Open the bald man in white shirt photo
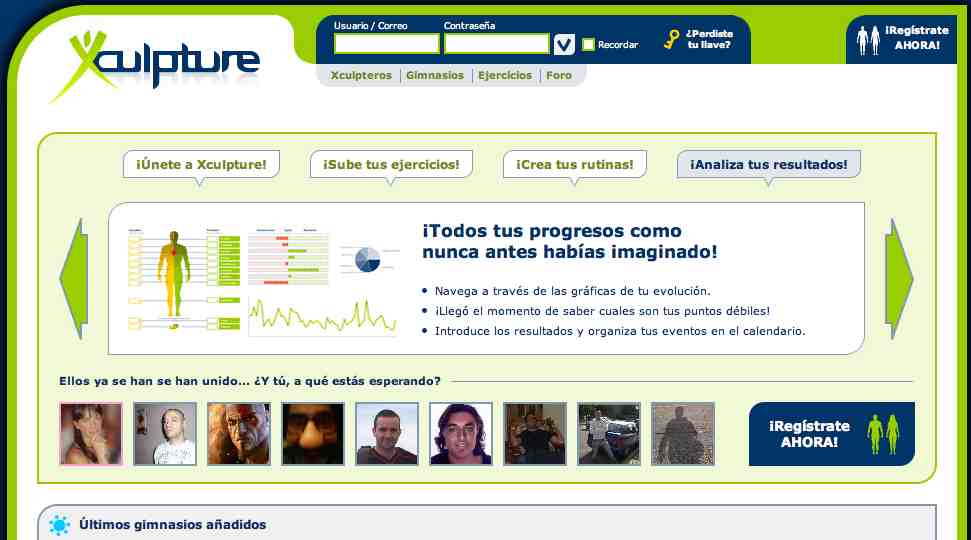The height and width of the screenshot is (540, 971). coord(165,433)
